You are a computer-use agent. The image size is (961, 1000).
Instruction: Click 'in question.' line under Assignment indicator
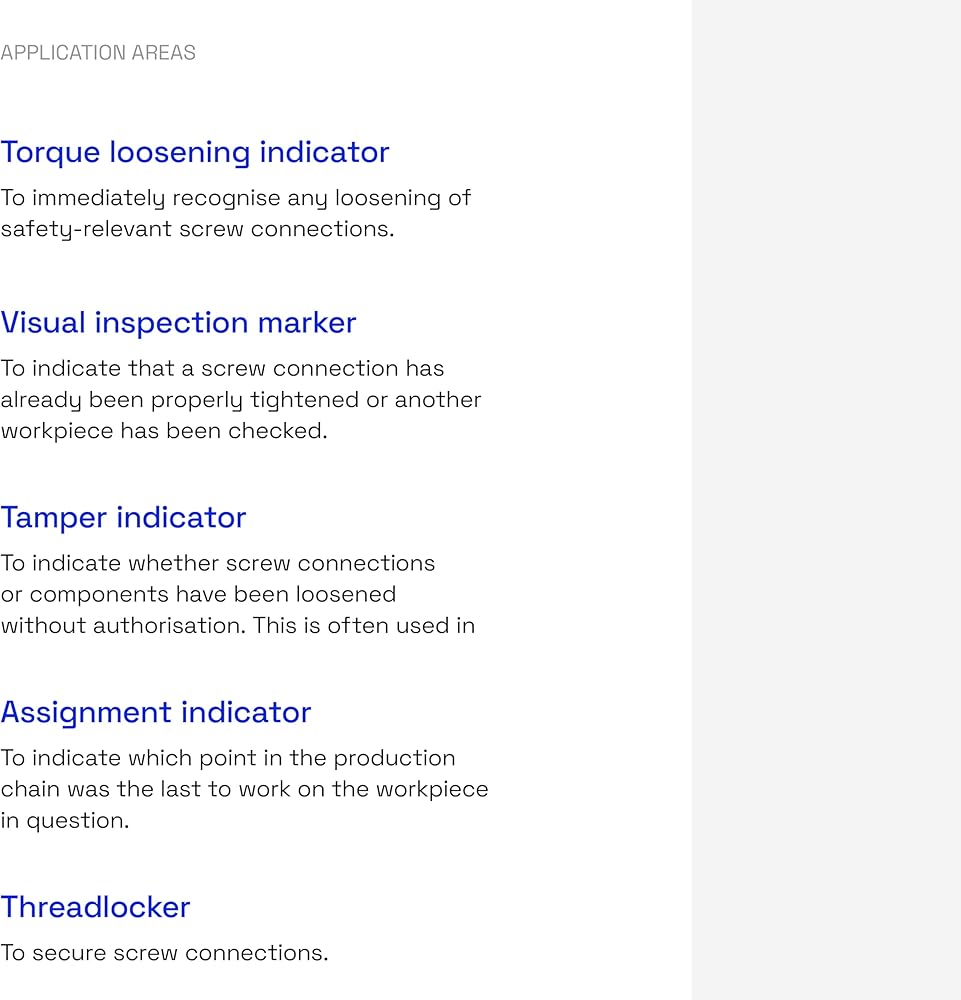coord(64,821)
